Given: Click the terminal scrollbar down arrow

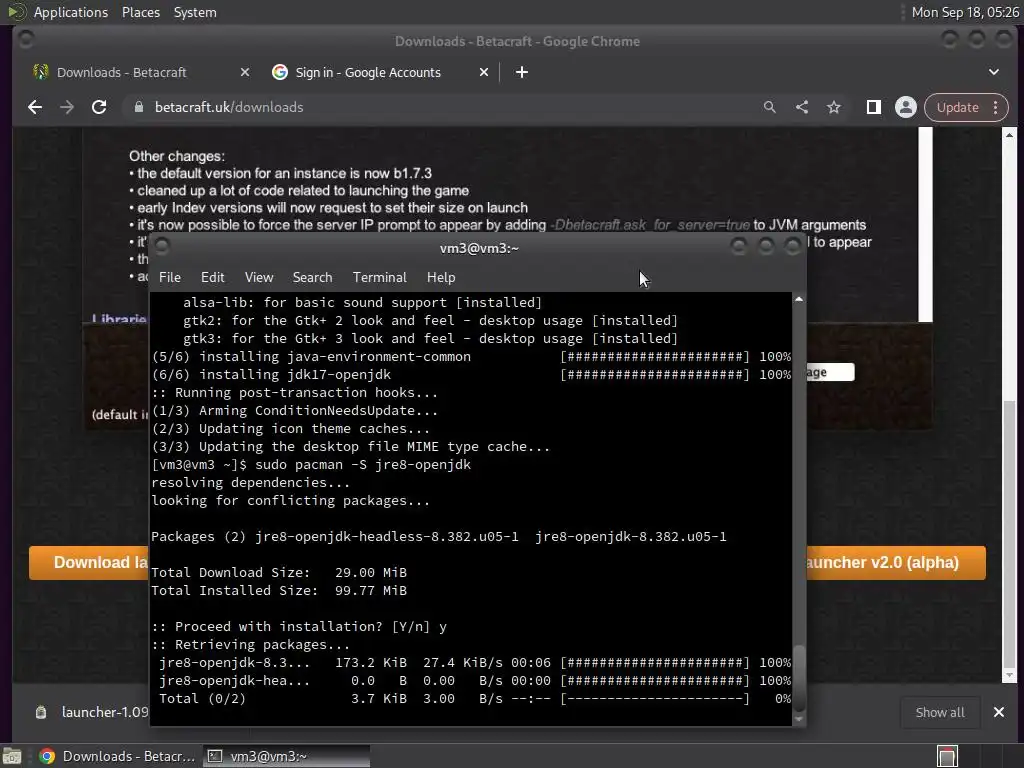Looking at the screenshot, I should pos(799,719).
